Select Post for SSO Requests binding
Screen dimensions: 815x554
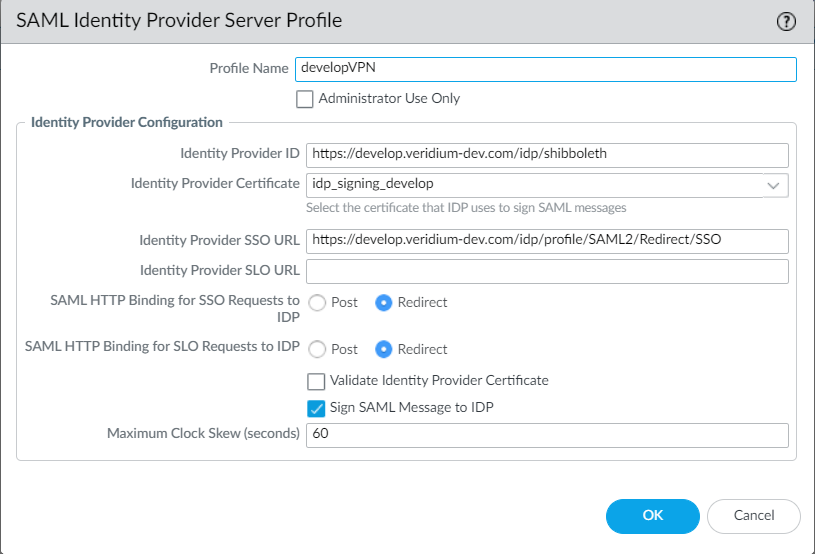click(x=317, y=302)
